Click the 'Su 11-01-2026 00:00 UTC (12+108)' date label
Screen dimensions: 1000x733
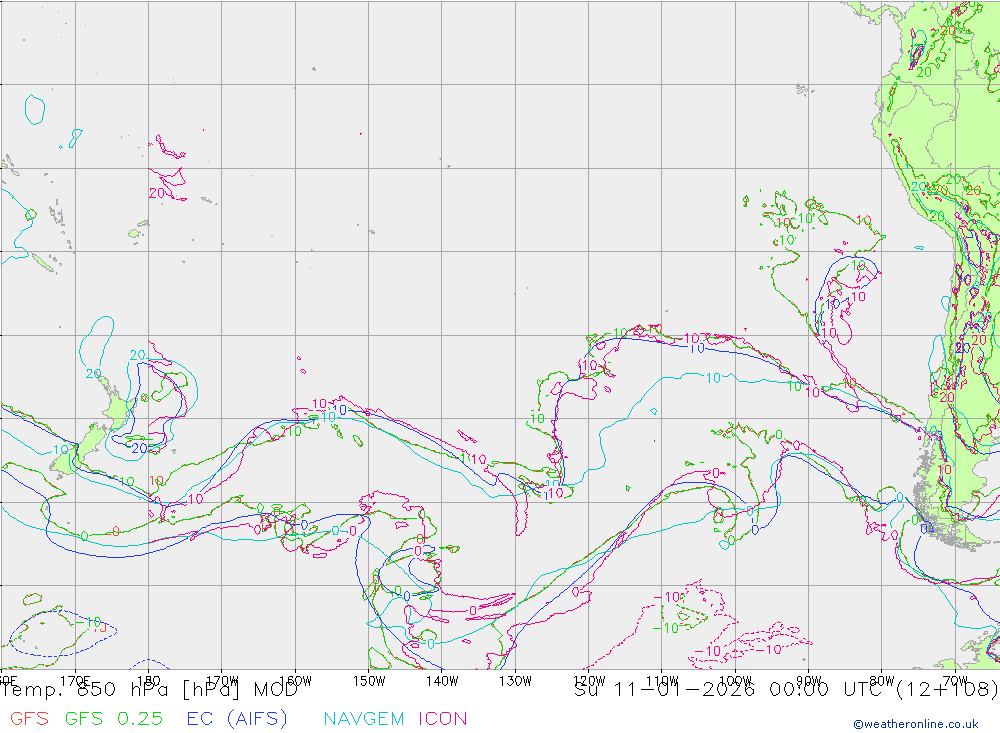[786, 690]
